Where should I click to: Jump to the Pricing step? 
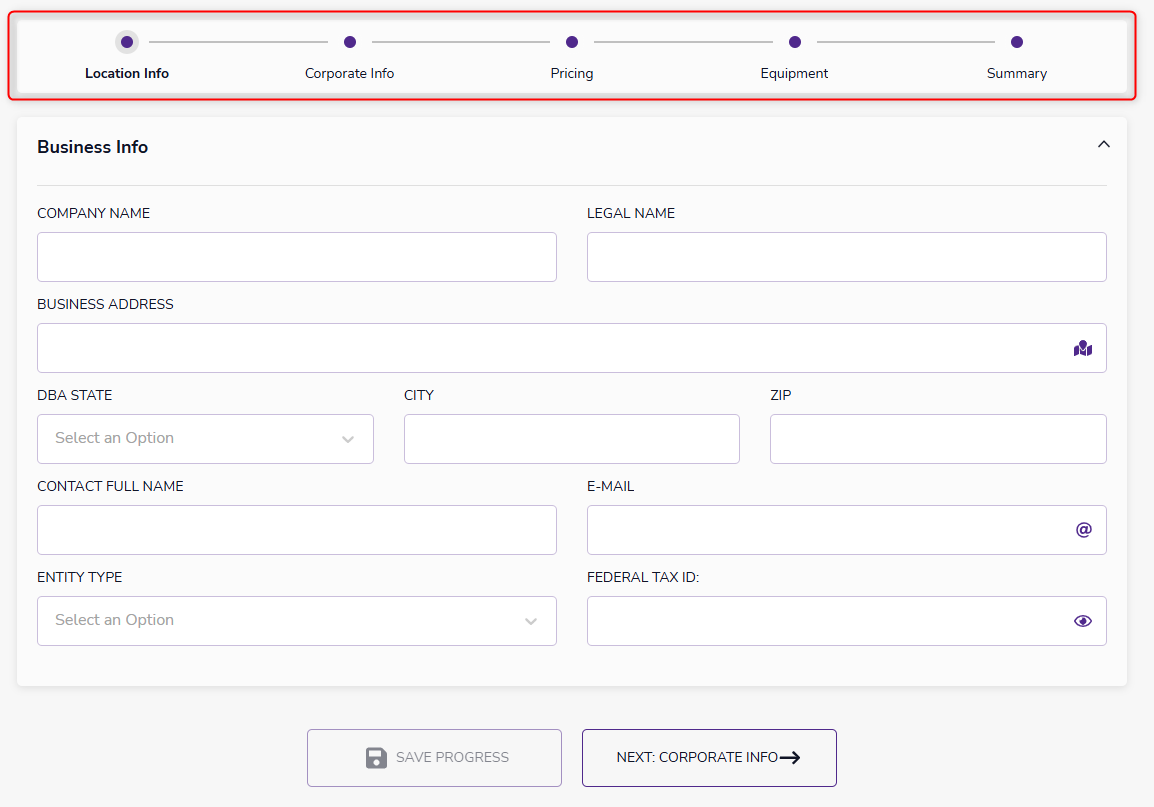pos(571,42)
